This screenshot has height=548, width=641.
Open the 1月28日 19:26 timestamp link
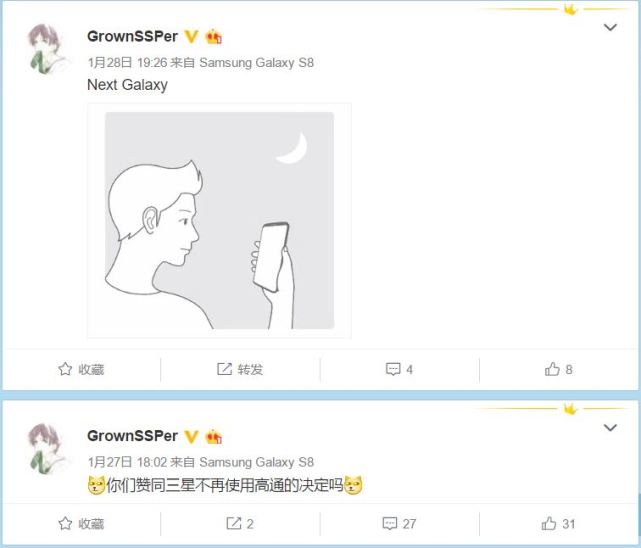point(128,63)
